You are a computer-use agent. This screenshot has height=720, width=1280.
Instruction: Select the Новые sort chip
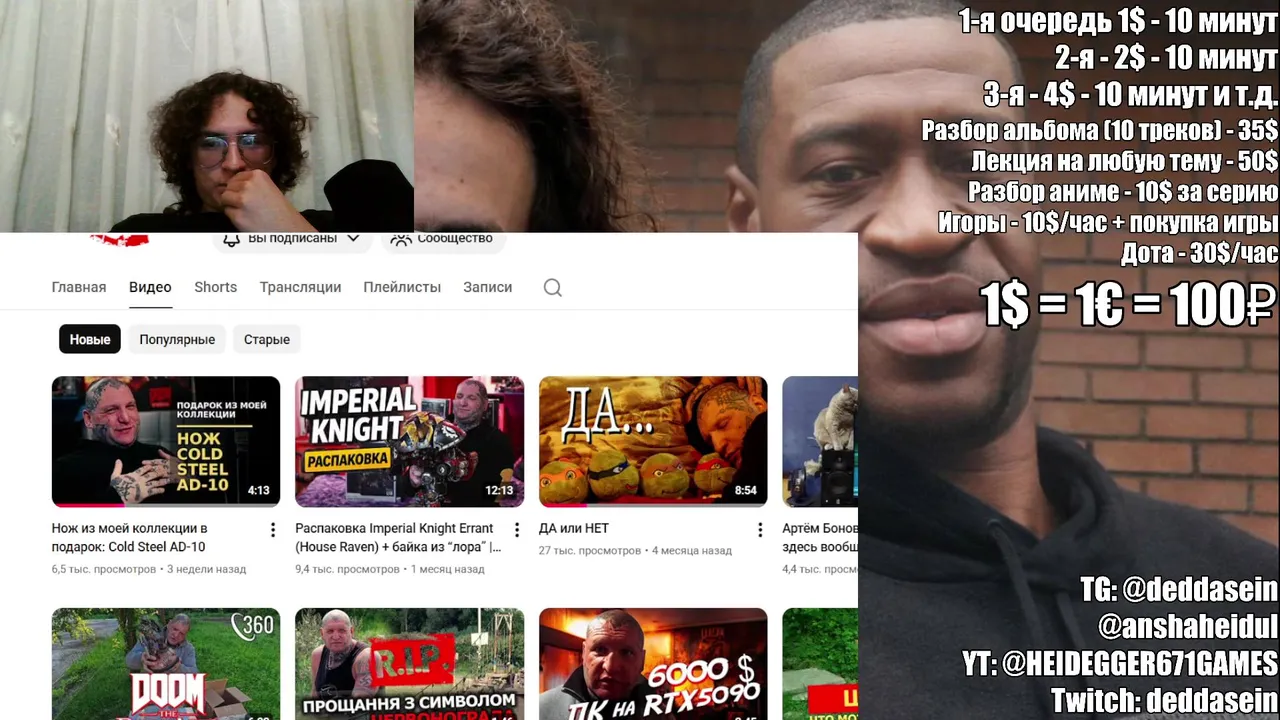click(90, 339)
